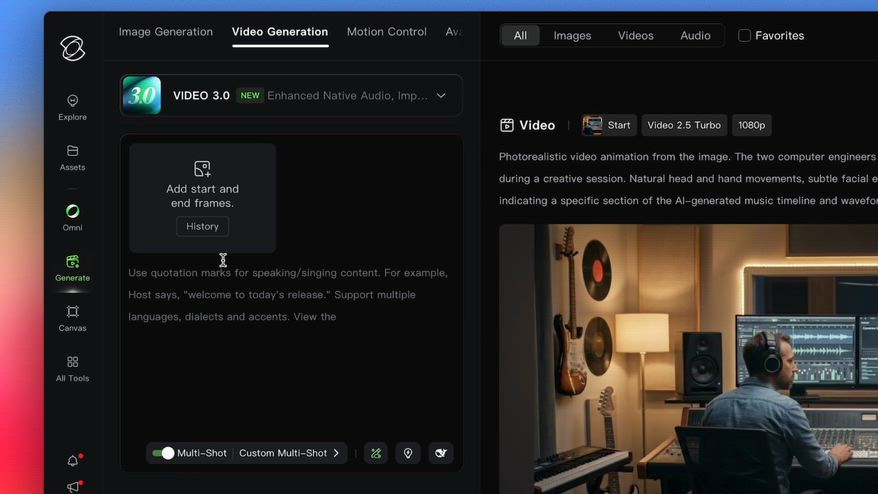
Task: Switch to Image Generation tab
Action: point(166,32)
